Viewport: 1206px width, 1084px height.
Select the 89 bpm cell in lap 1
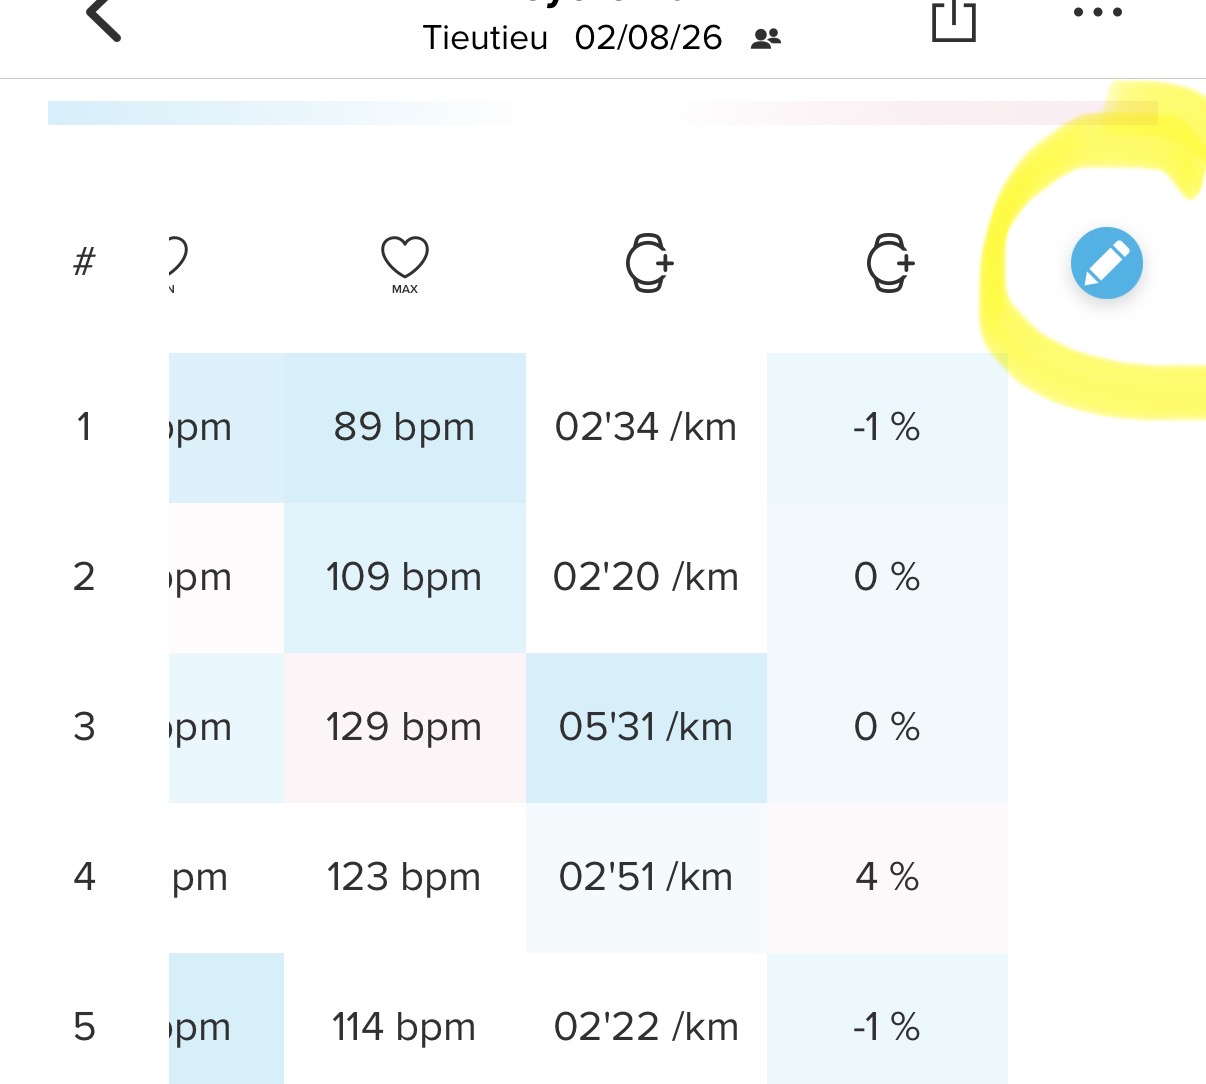click(x=404, y=427)
